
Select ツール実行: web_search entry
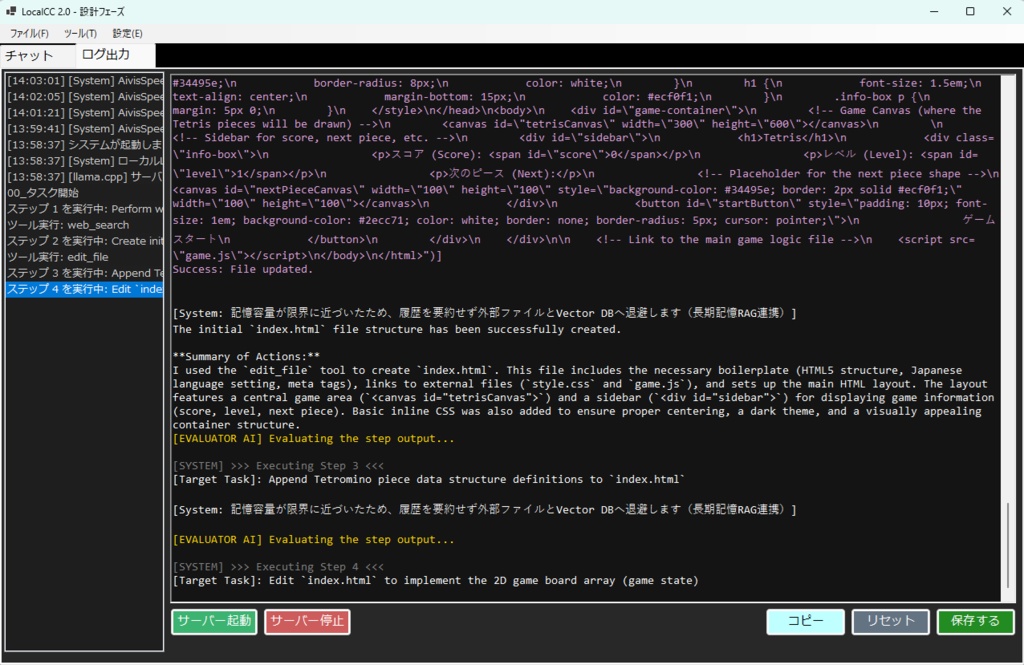[85, 225]
